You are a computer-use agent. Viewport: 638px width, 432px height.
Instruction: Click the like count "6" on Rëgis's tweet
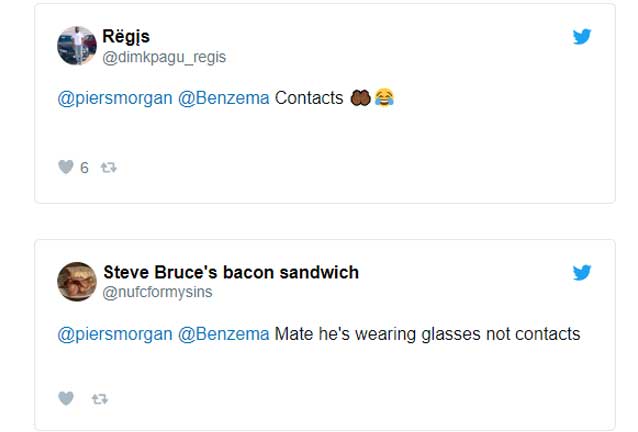point(84,168)
